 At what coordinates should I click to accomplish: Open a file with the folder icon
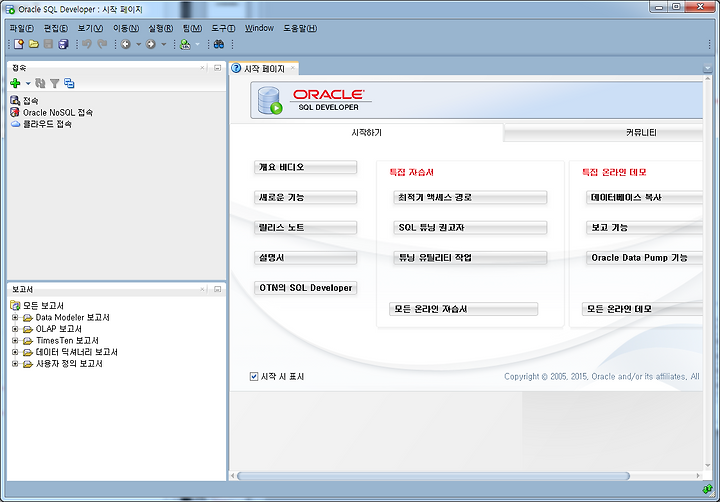click(x=34, y=44)
